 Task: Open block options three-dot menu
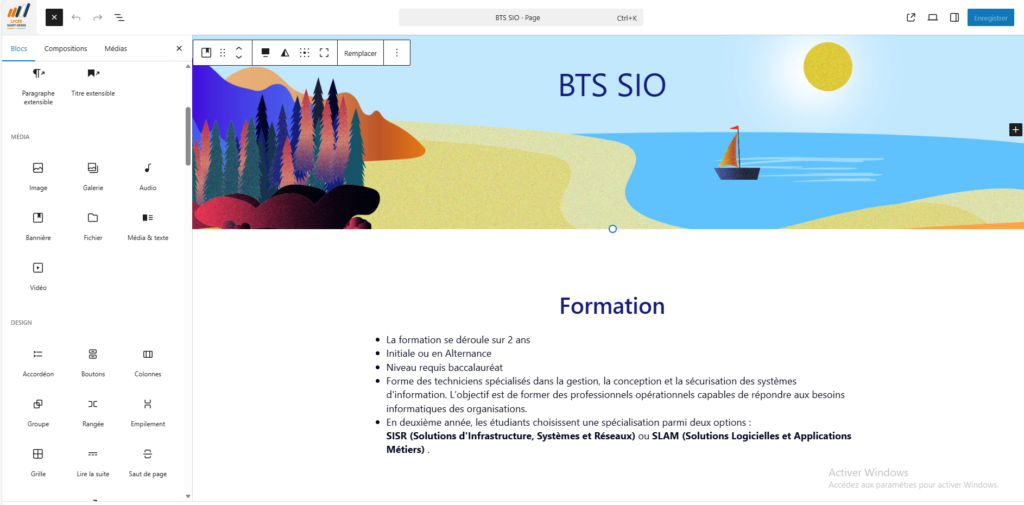(397, 53)
